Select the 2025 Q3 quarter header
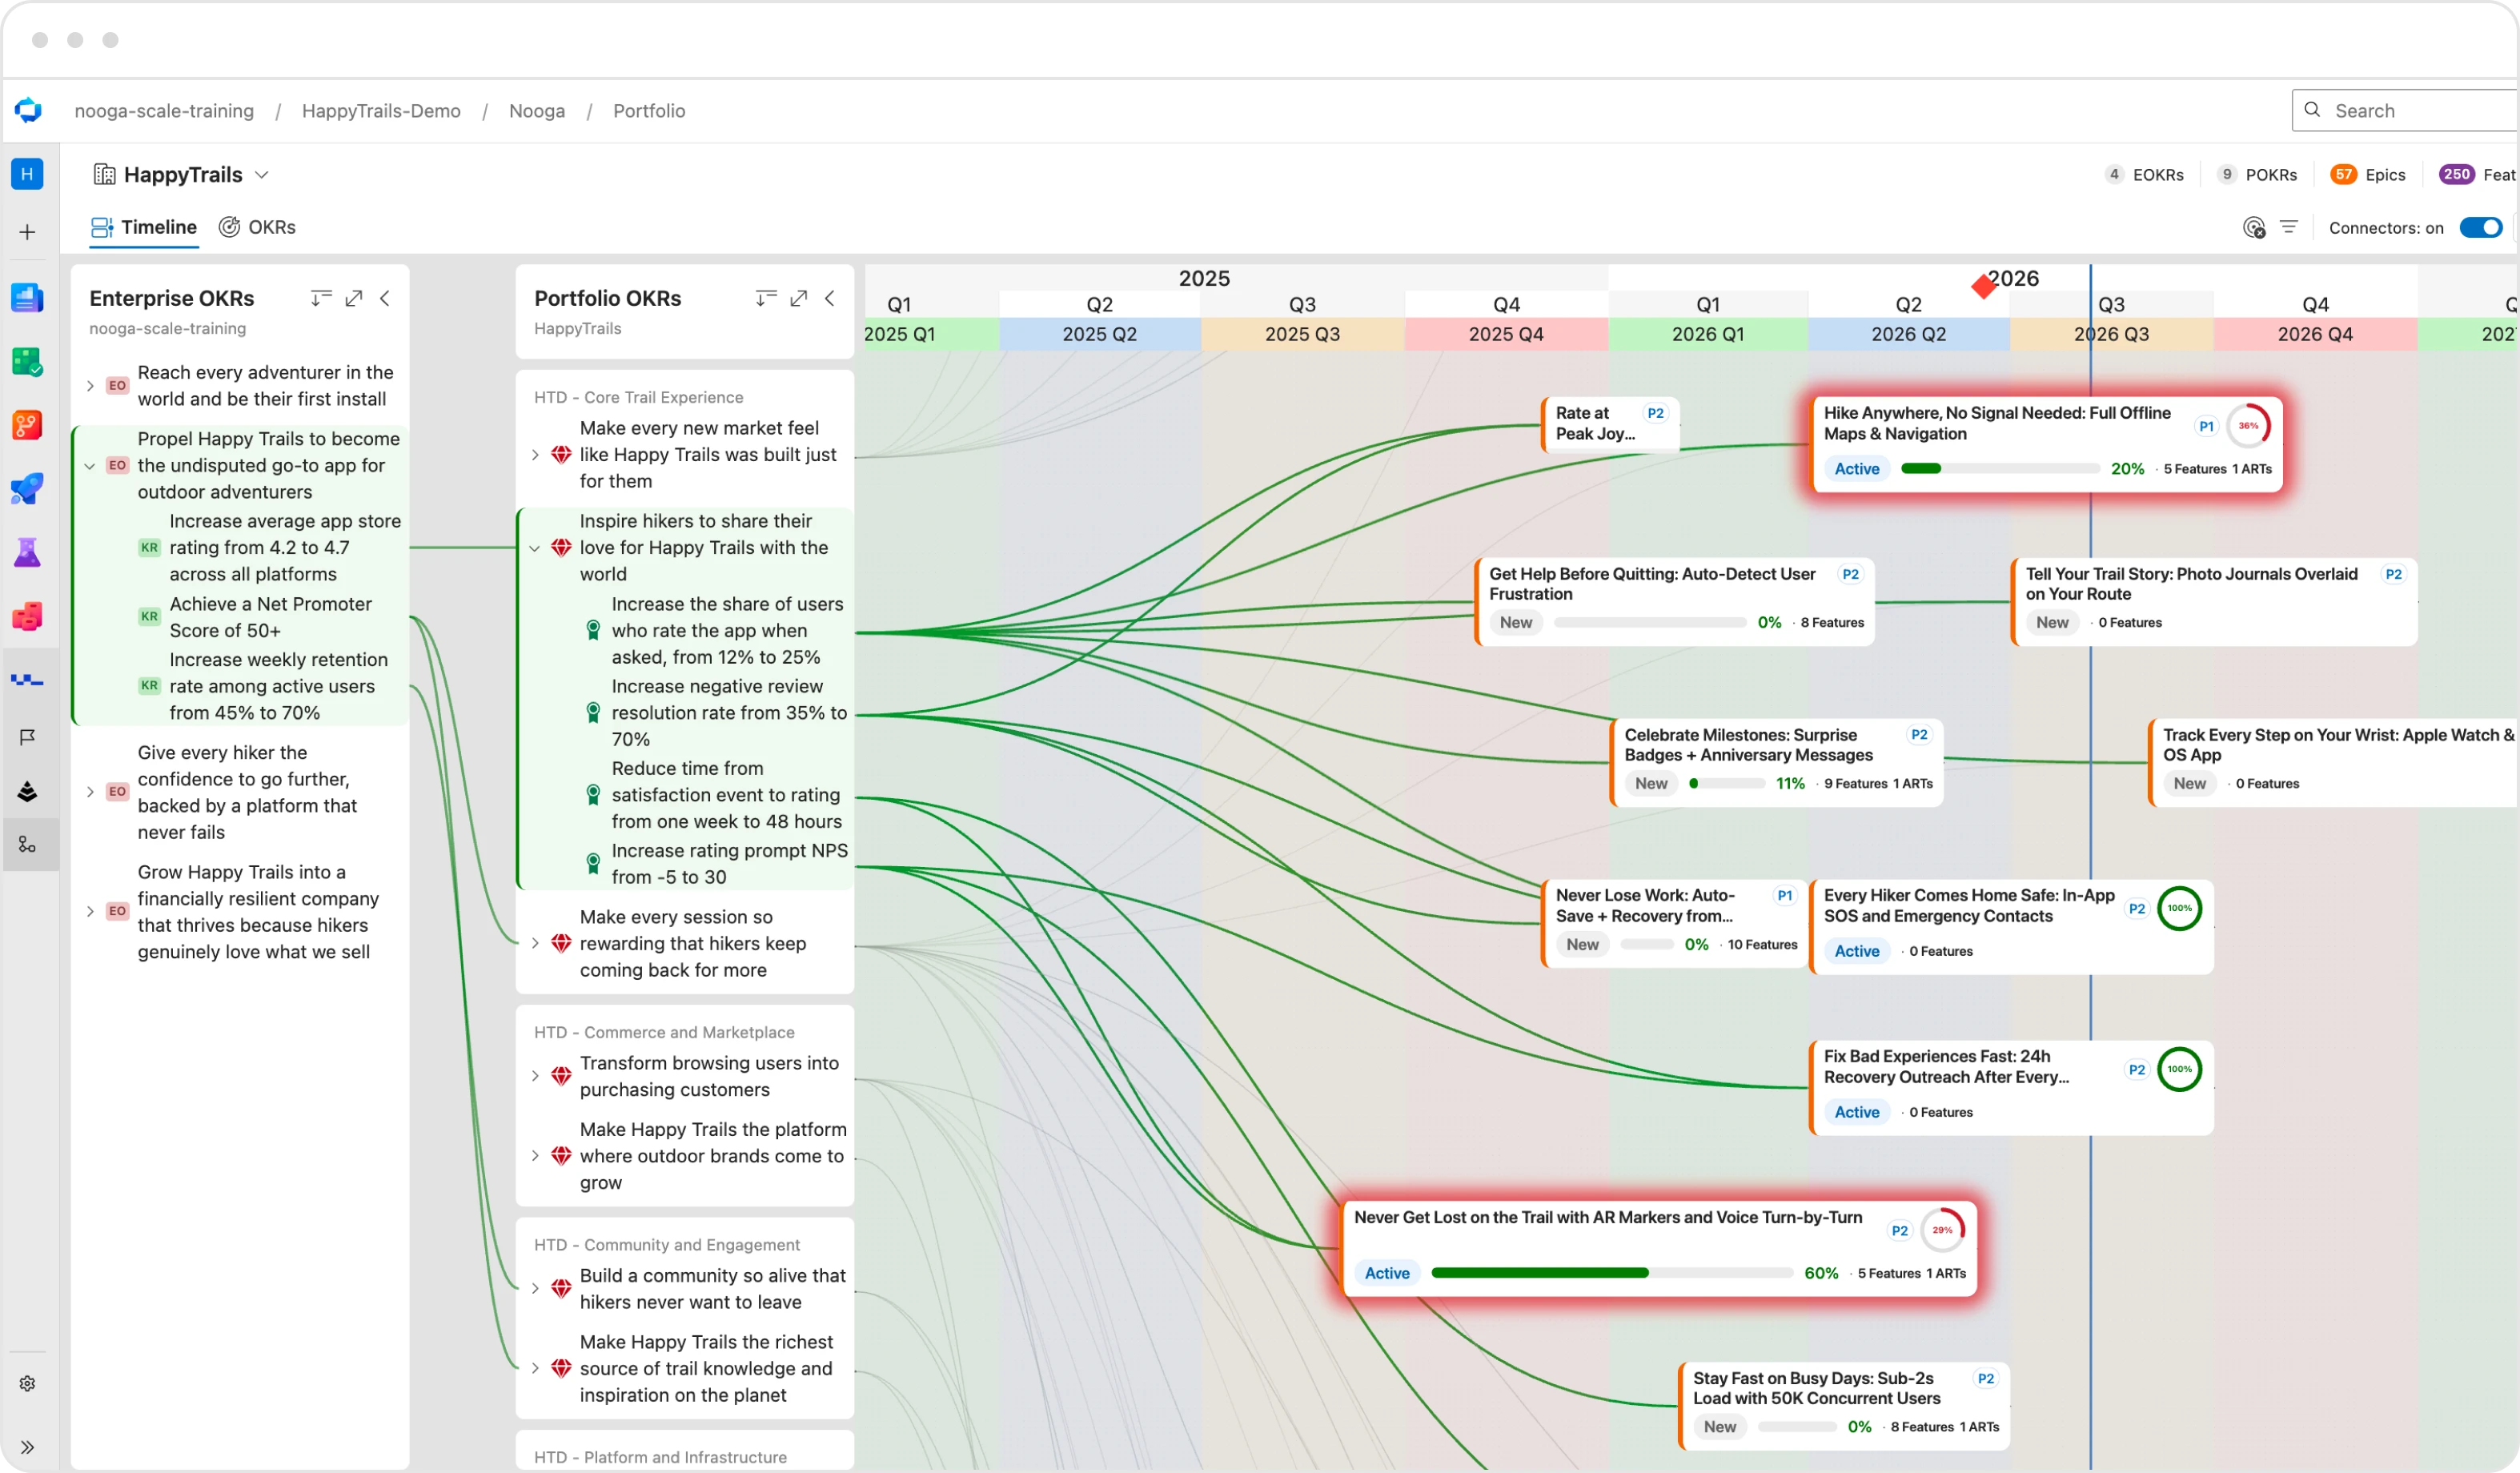 [1302, 334]
